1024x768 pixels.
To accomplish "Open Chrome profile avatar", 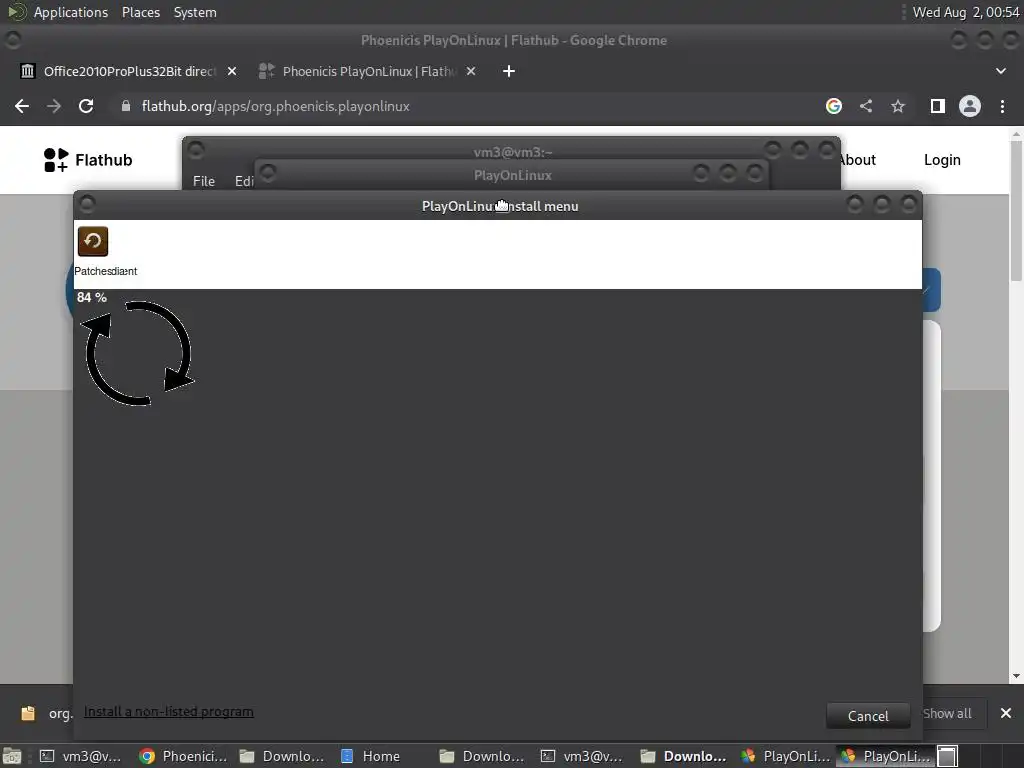I will coord(970,106).
